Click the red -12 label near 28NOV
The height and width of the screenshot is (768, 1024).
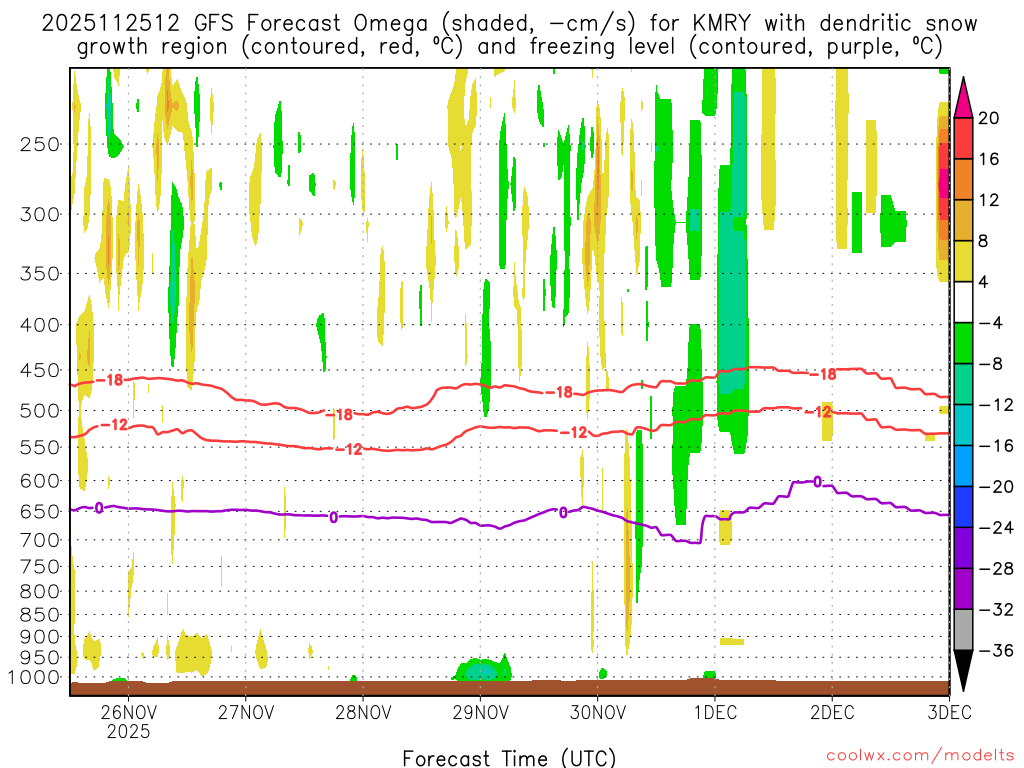(349, 449)
